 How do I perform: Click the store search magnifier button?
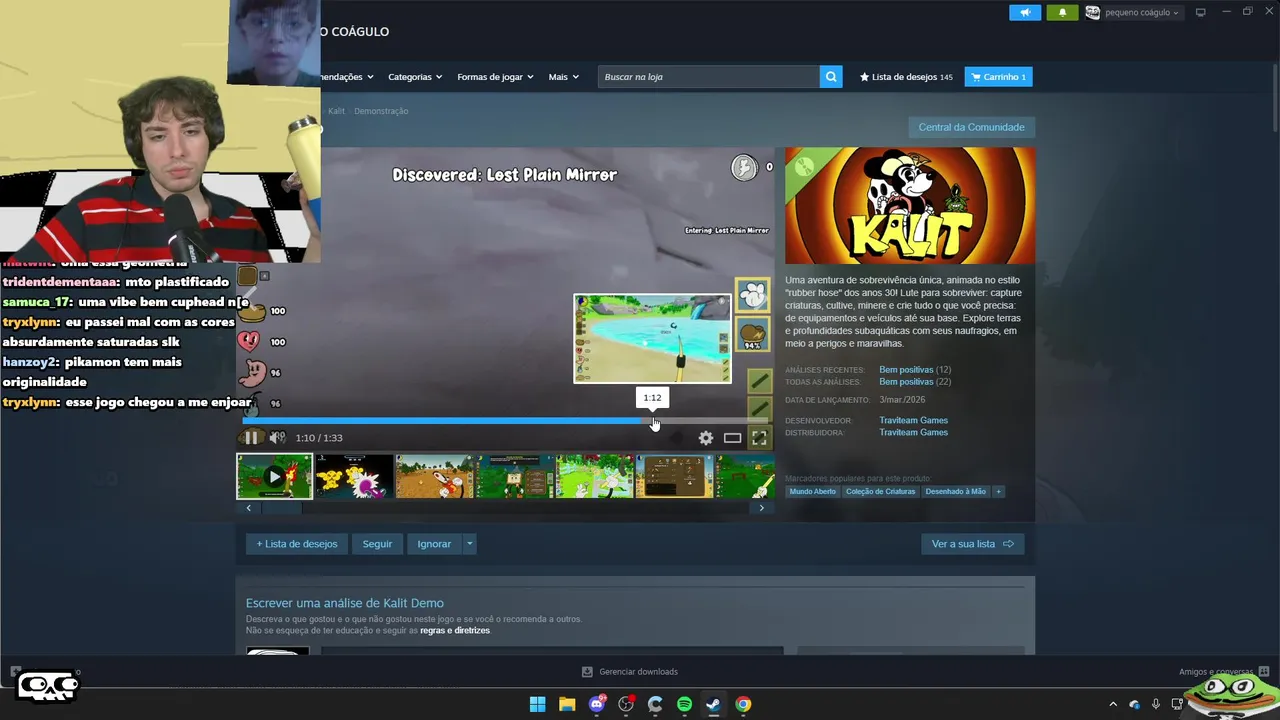tap(831, 77)
